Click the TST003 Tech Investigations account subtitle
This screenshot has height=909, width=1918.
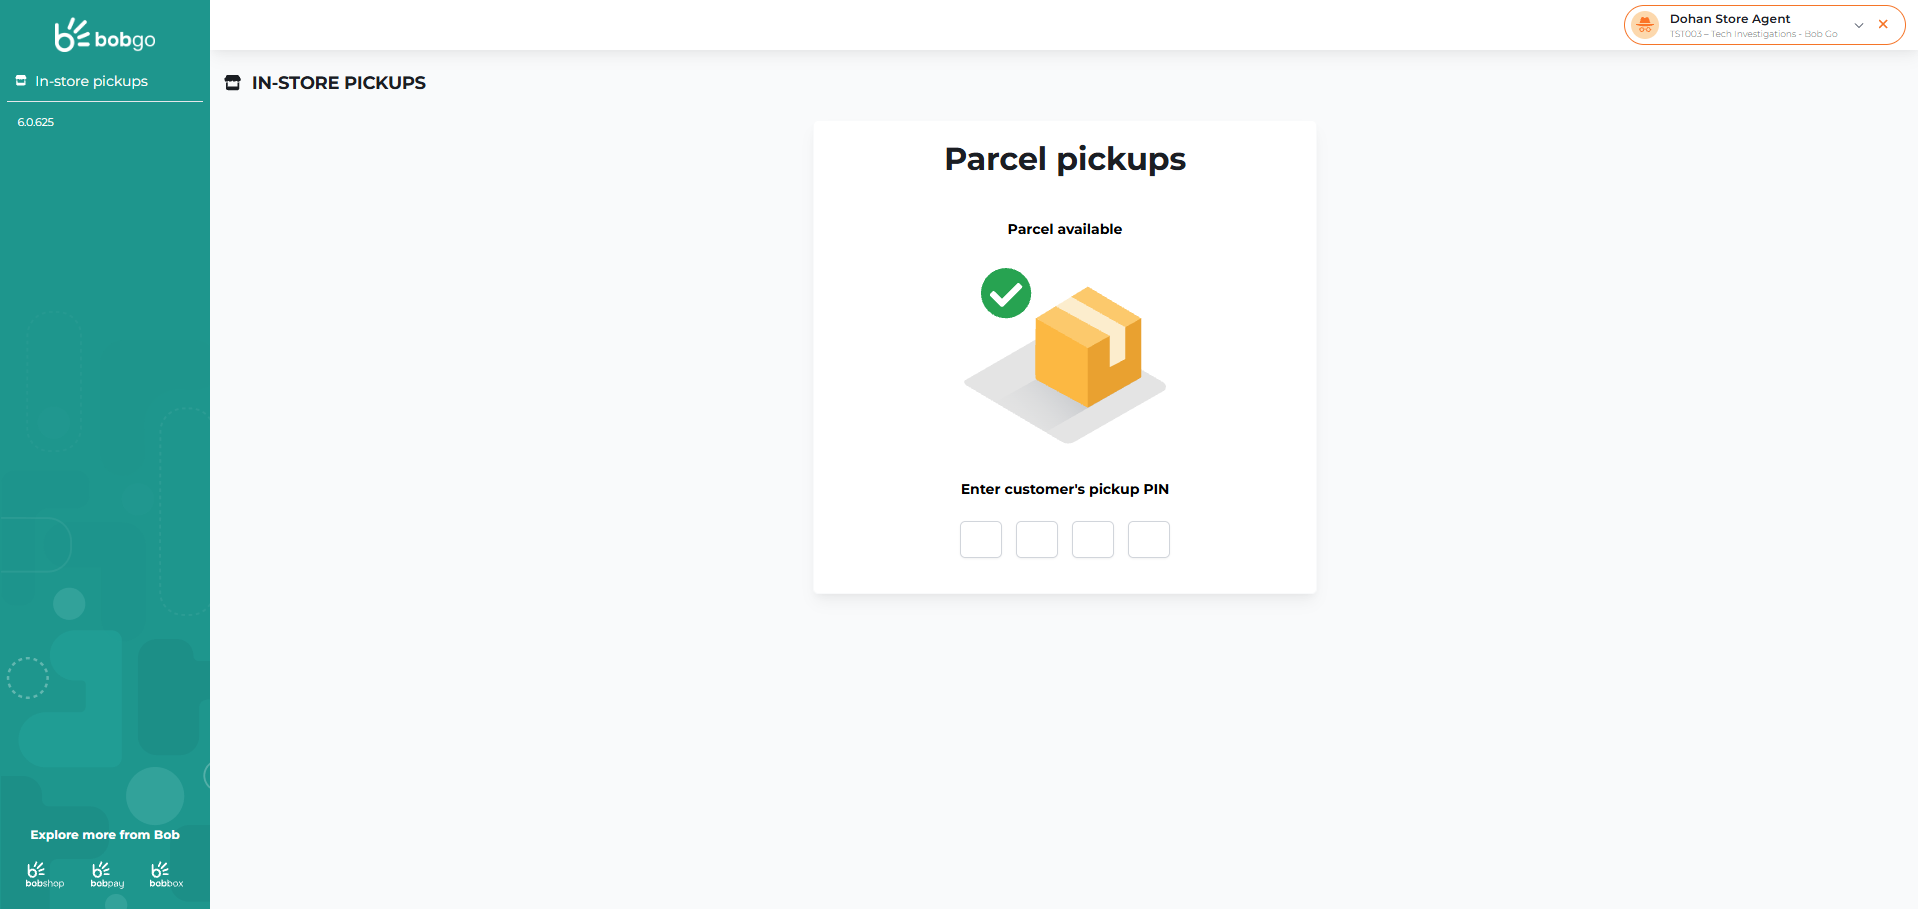(1753, 34)
